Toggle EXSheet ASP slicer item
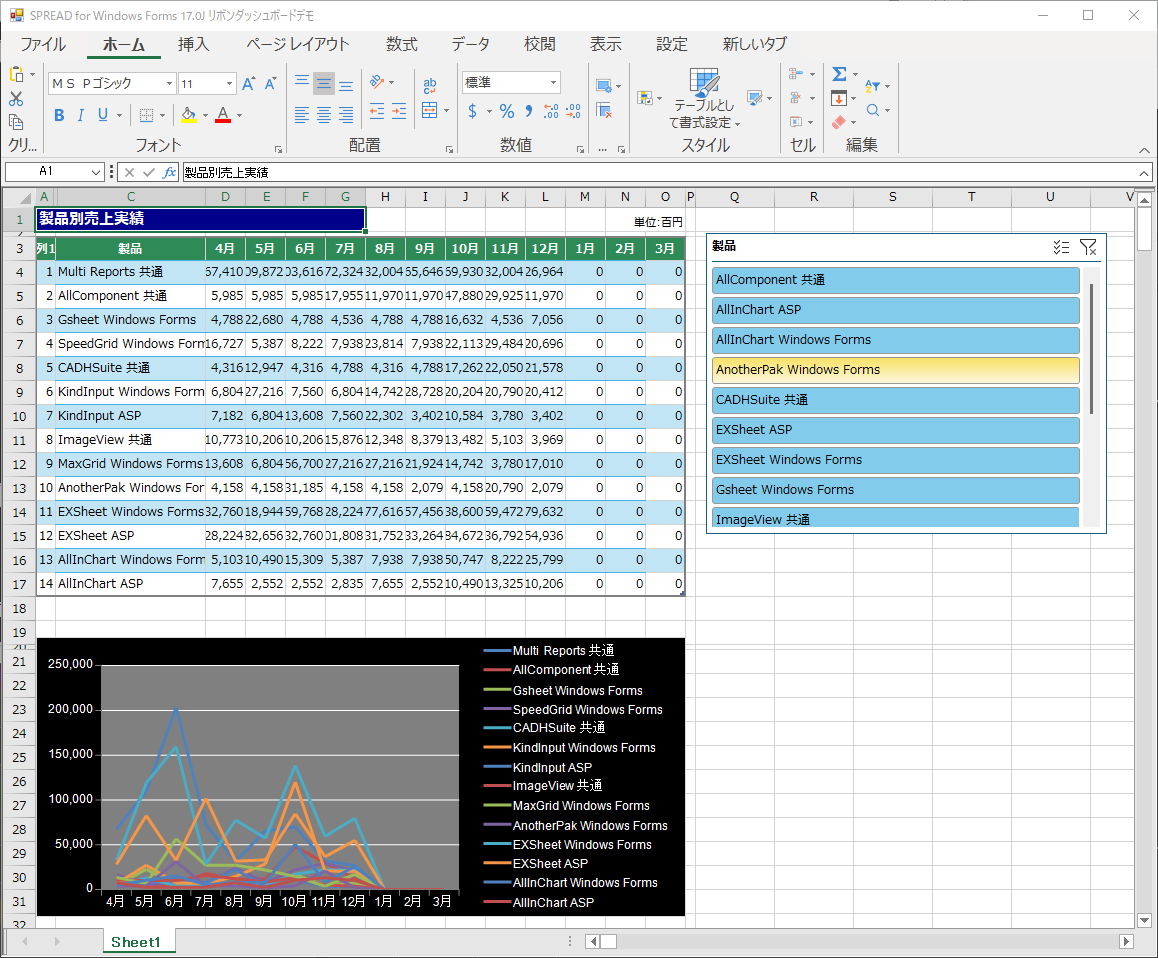The width and height of the screenshot is (1158, 958). [x=895, y=430]
